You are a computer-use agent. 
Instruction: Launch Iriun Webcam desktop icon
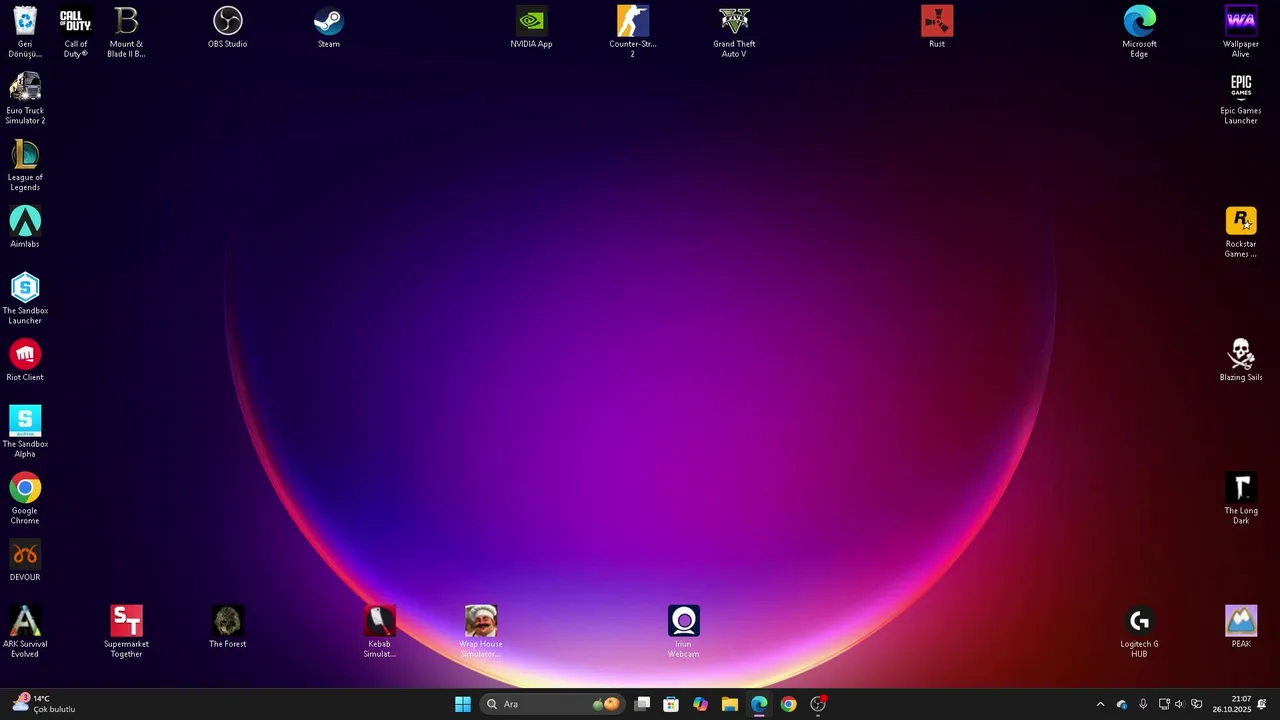pyautogui.click(x=684, y=632)
